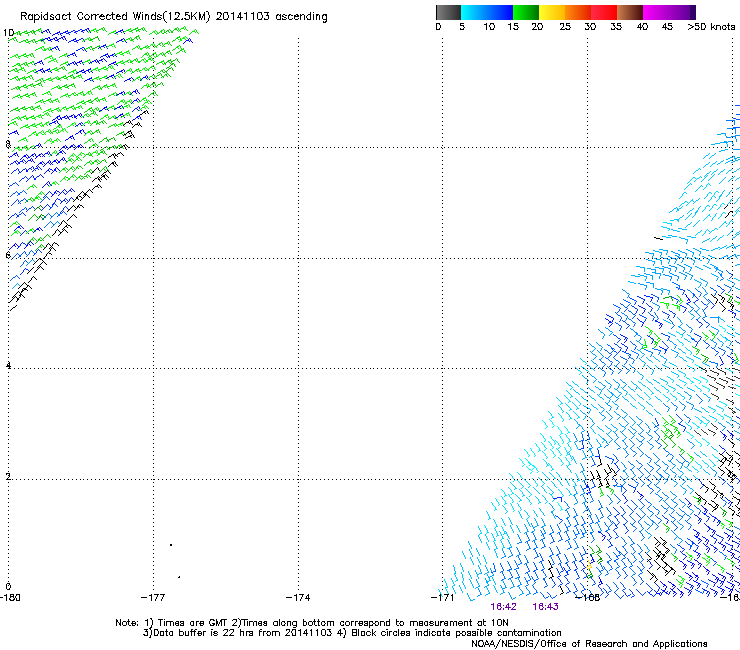Click the orange 25-30 knots legend swatch
Image resolution: width=740 pixels, height=650 pixels.
[578, 12]
